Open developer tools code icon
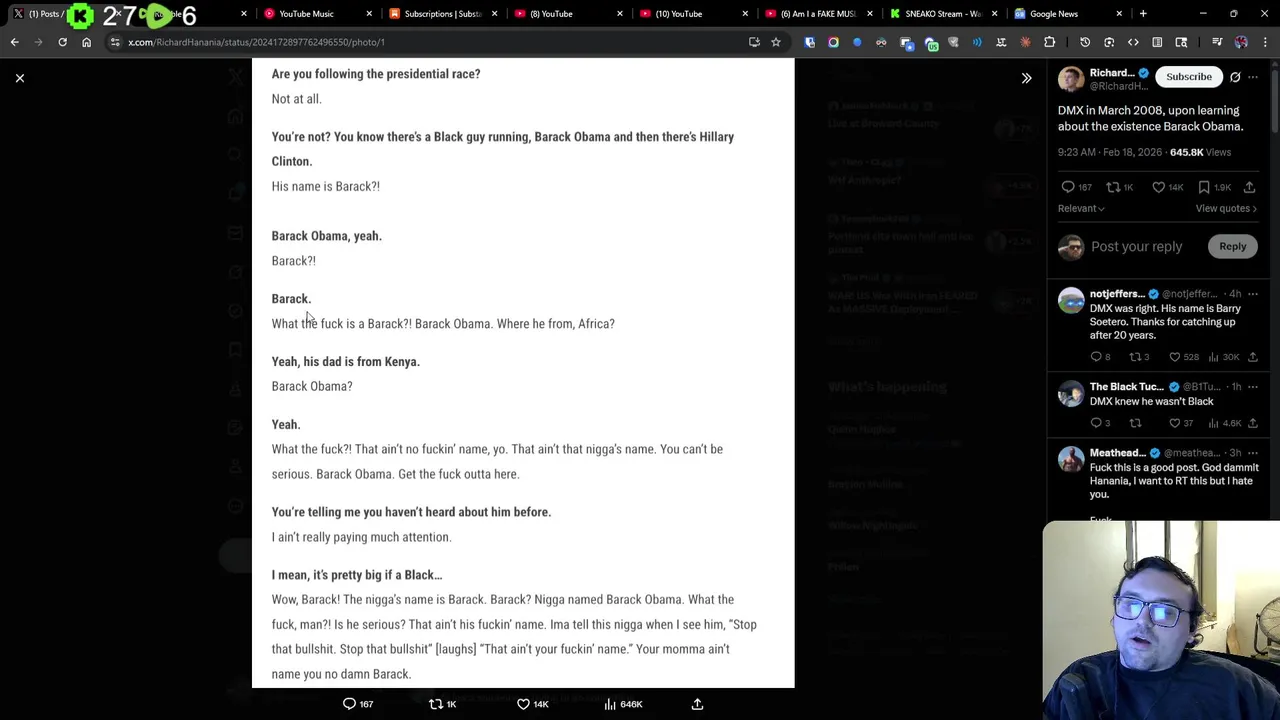 (1133, 42)
